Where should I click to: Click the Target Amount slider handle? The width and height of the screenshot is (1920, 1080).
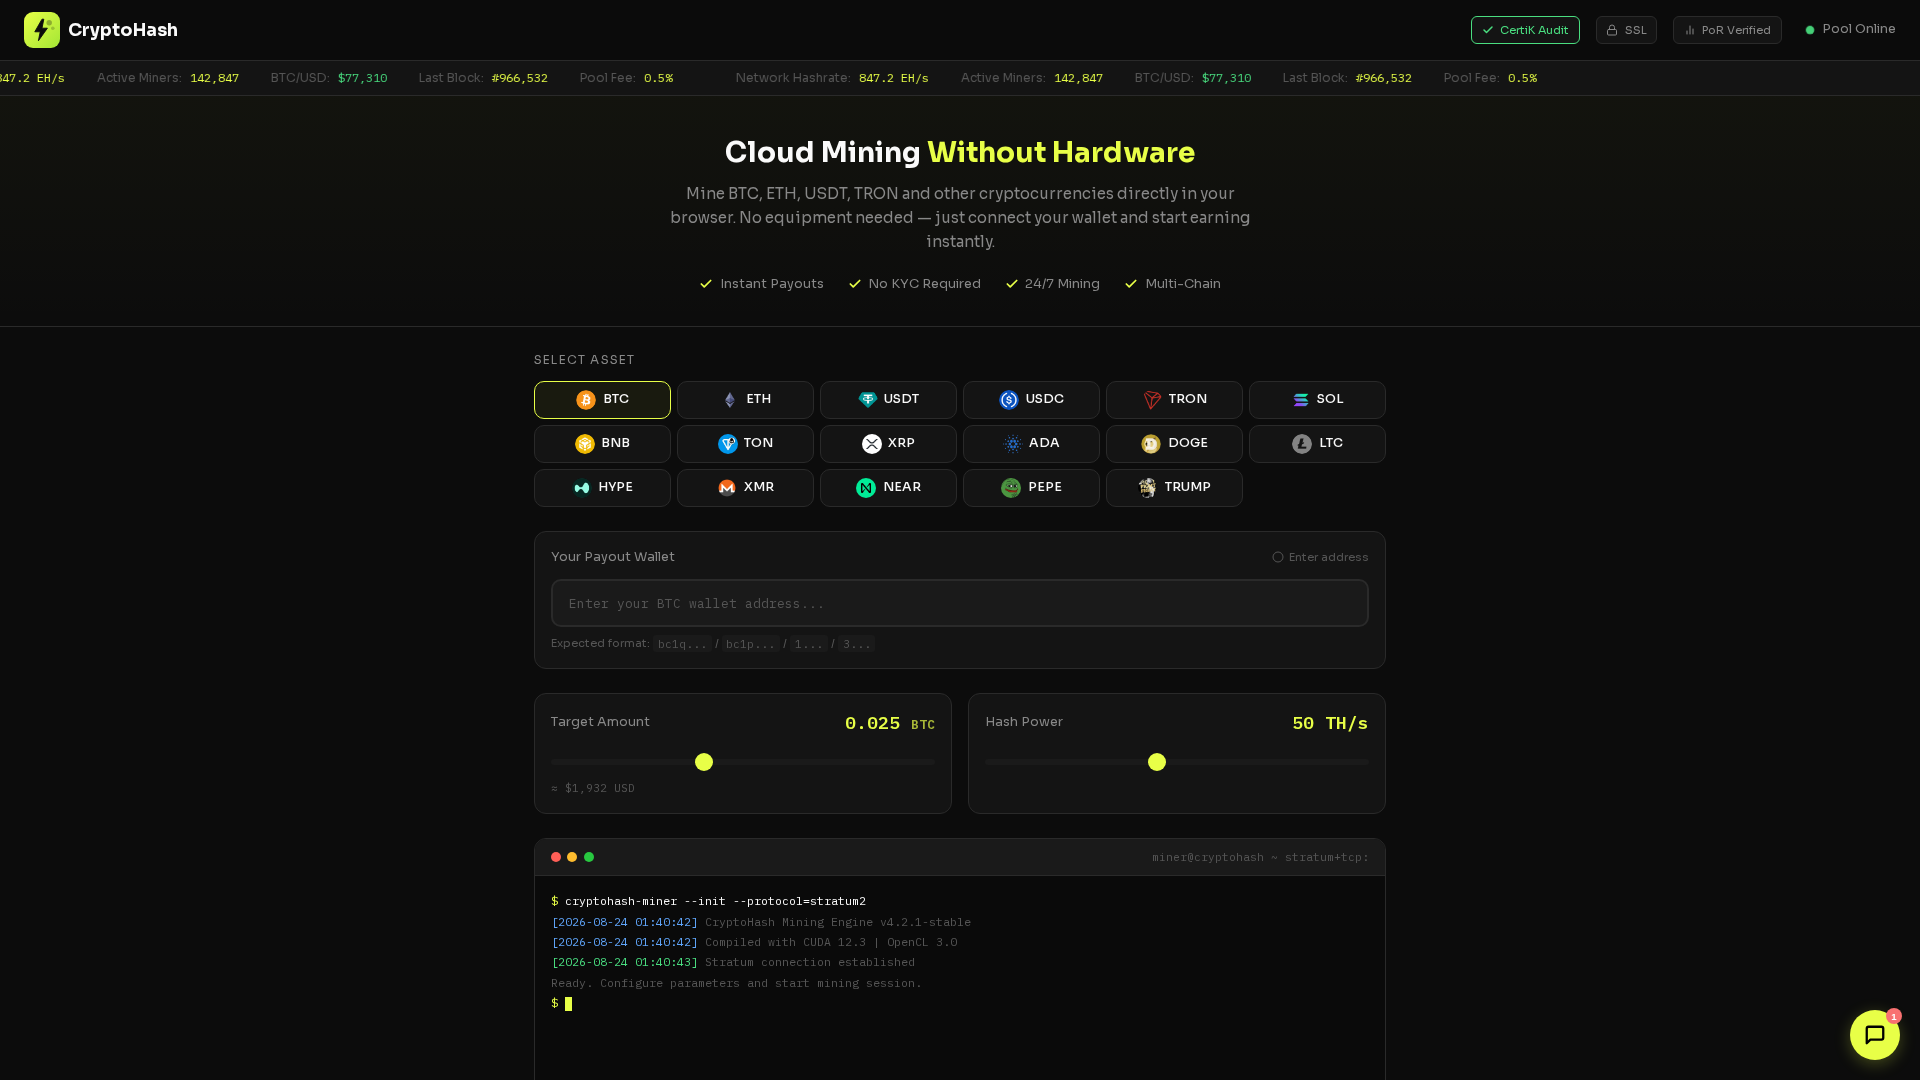click(x=704, y=762)
